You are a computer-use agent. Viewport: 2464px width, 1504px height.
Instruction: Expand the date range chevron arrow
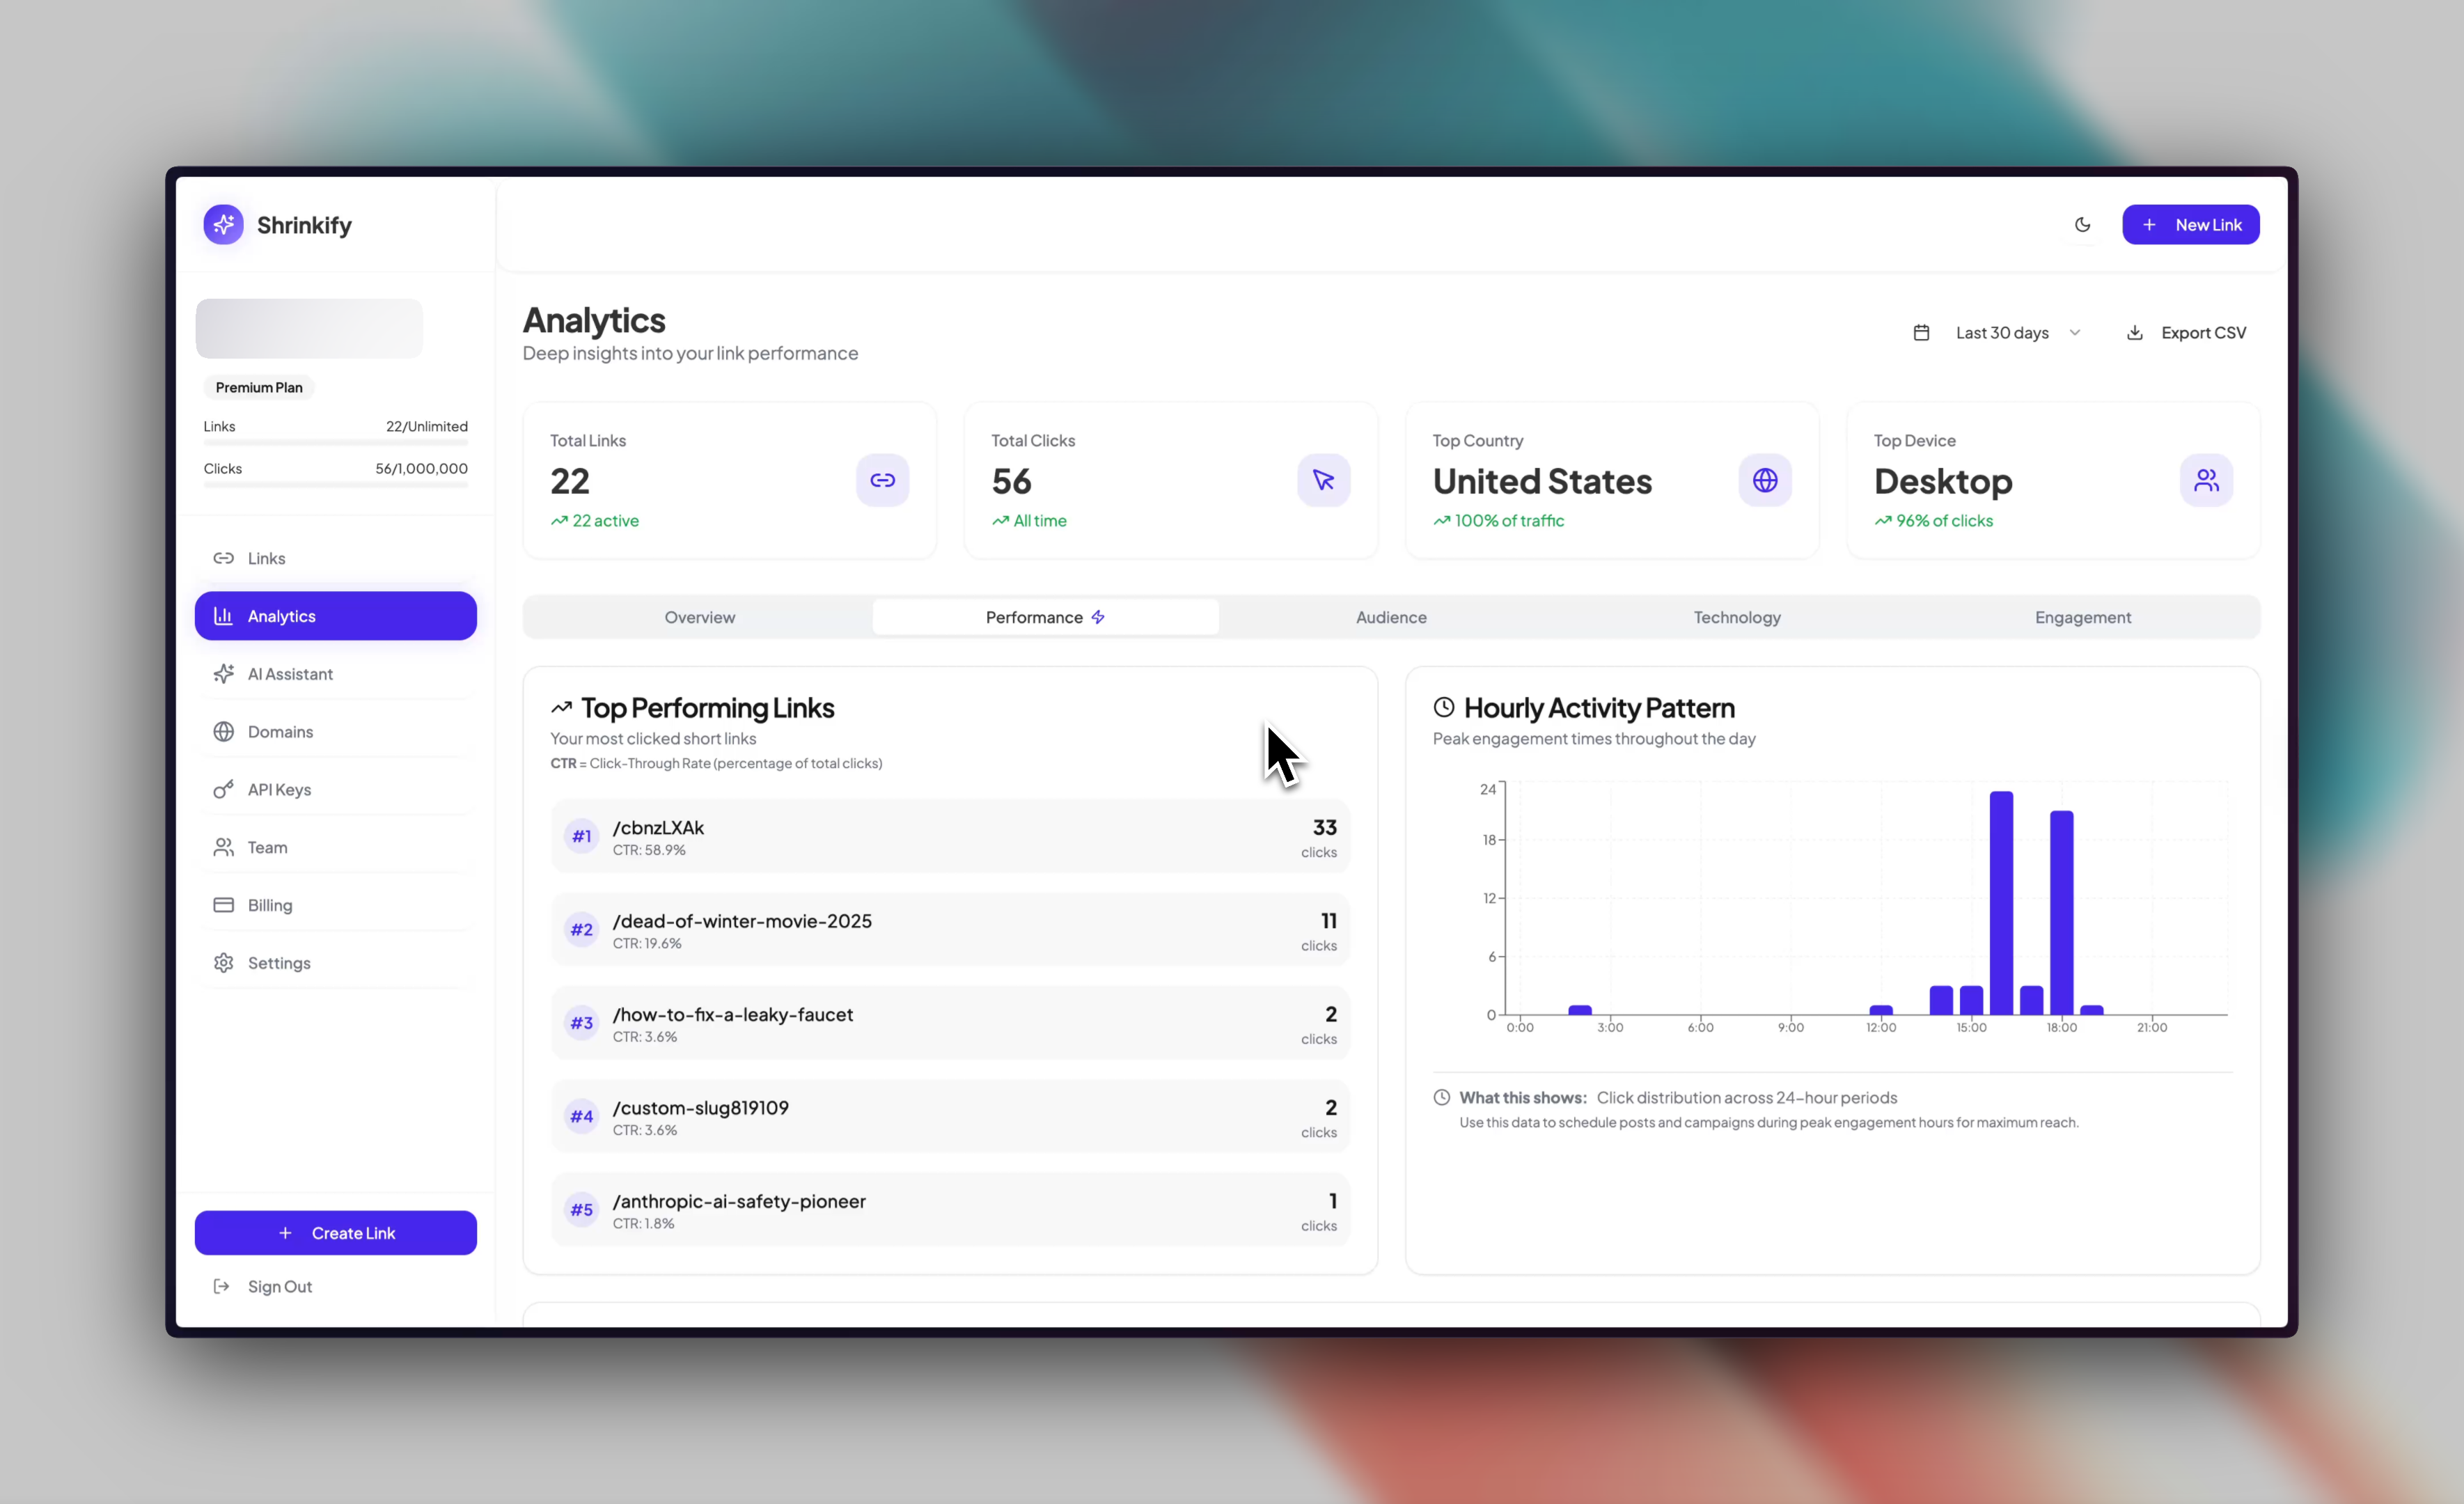coord(2075,333)
